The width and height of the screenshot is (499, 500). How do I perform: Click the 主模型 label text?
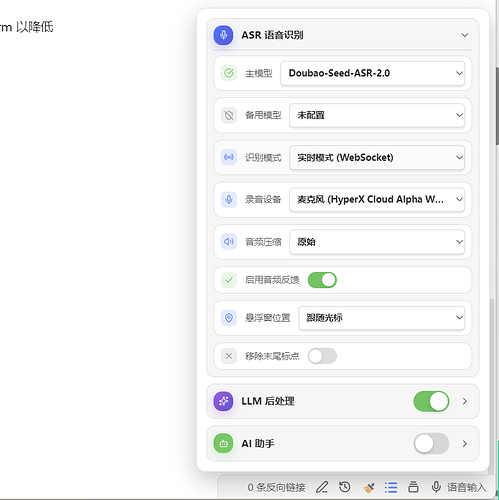259,73
